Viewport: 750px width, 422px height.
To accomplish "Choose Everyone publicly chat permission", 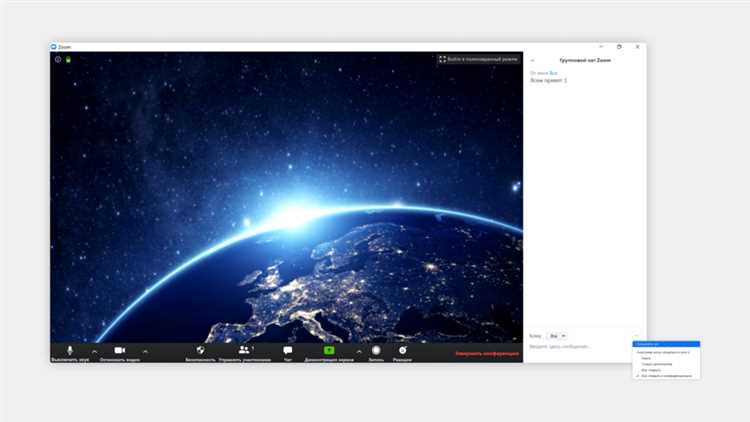I will (x=651, y=370).
